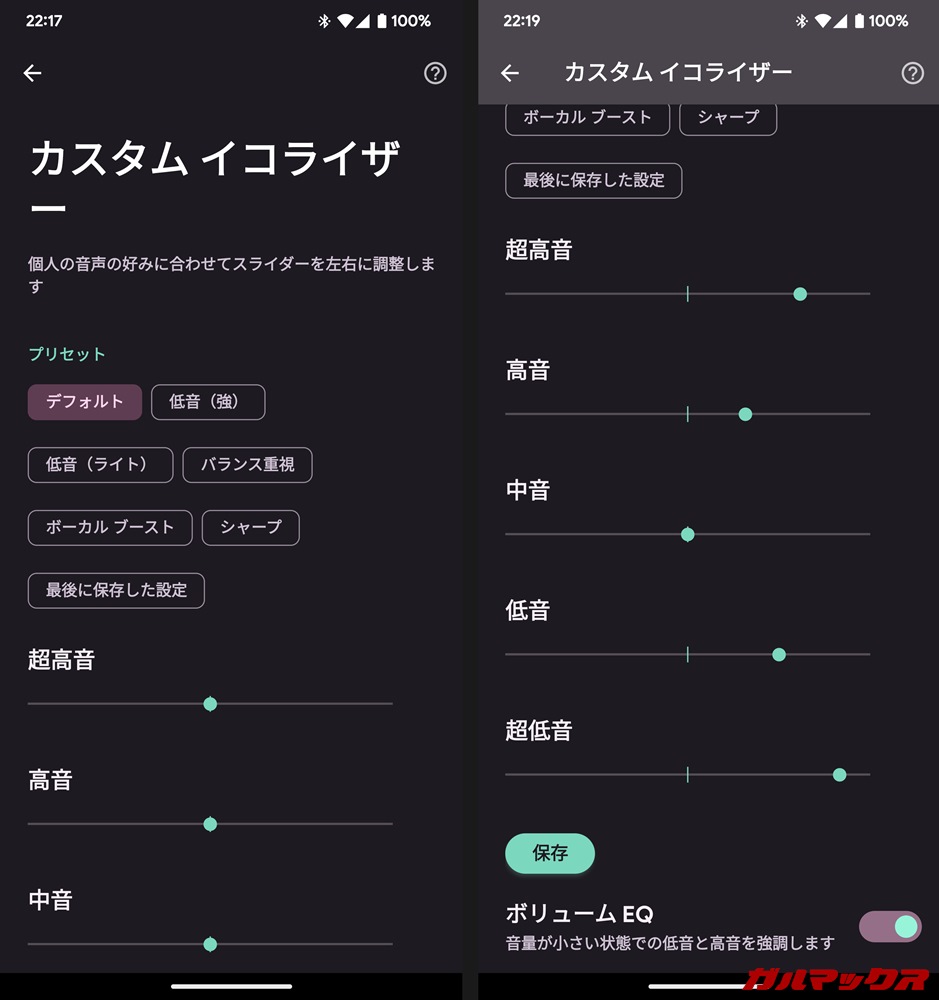Choose the 低音（強） preset
939x1000 pixels.
pyautogui.click(x=208, y=402)
